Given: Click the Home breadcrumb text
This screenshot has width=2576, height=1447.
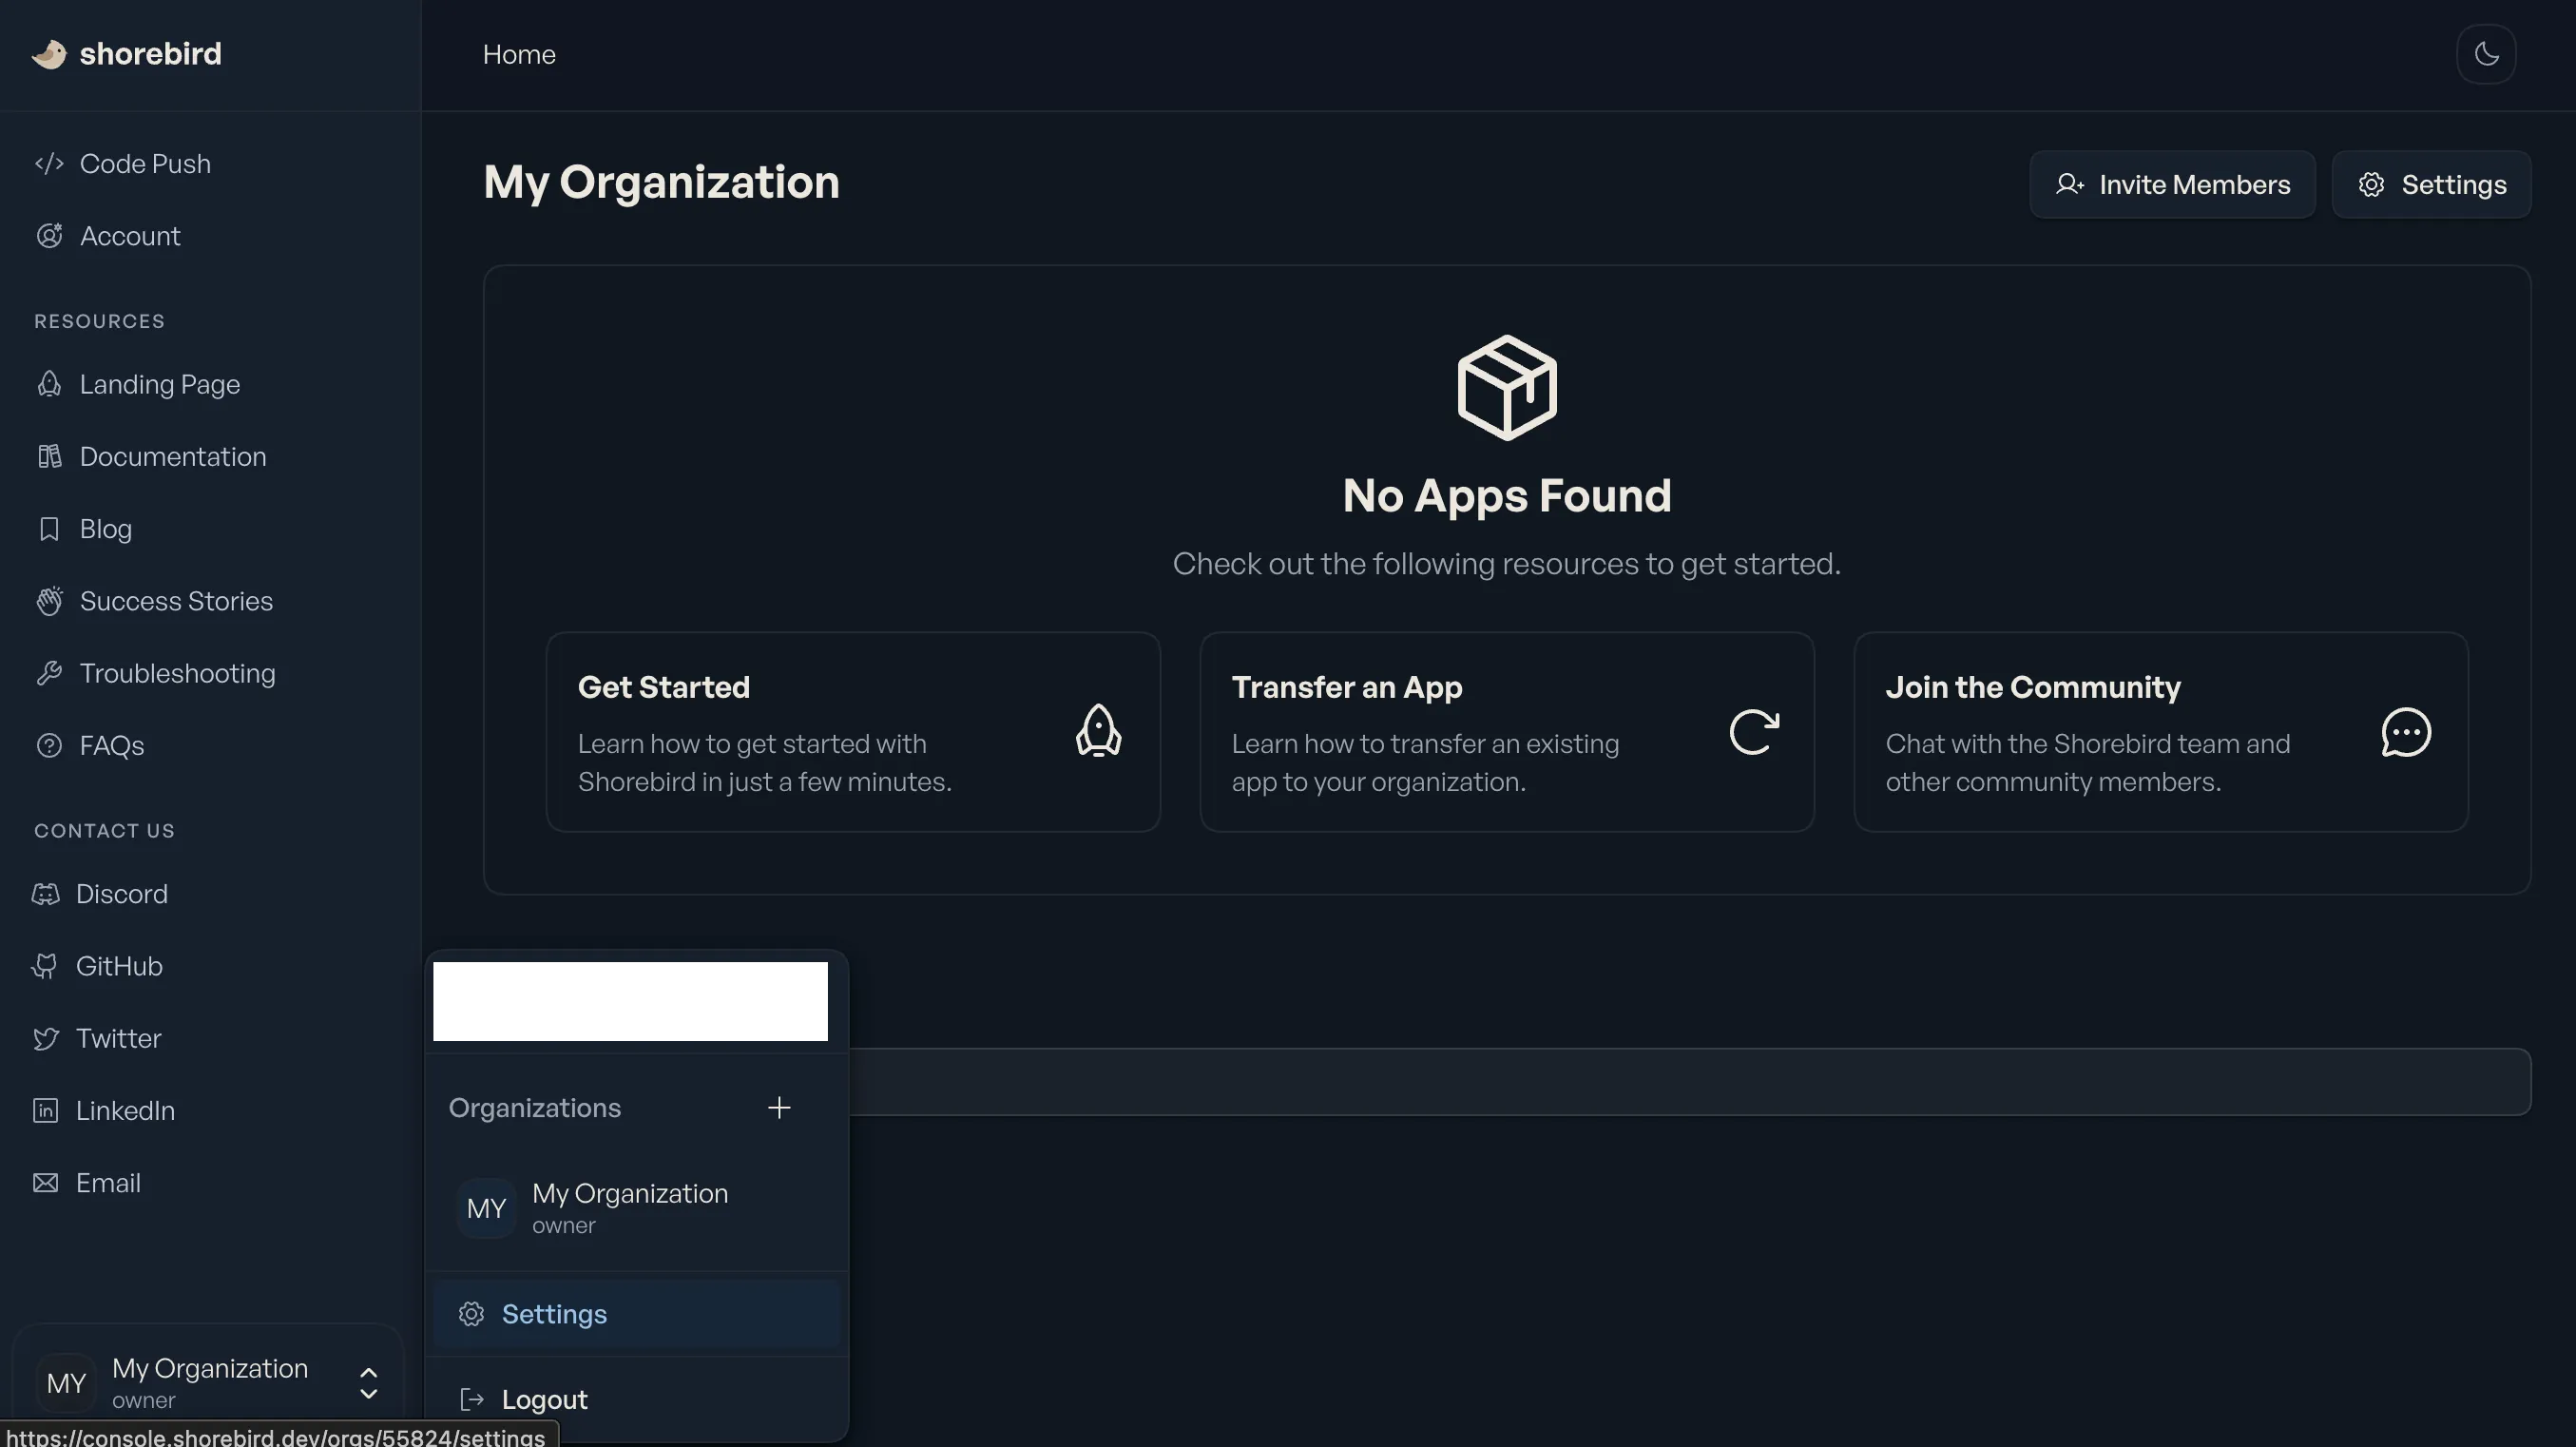Looking at the screenshot, I should 519,55.
